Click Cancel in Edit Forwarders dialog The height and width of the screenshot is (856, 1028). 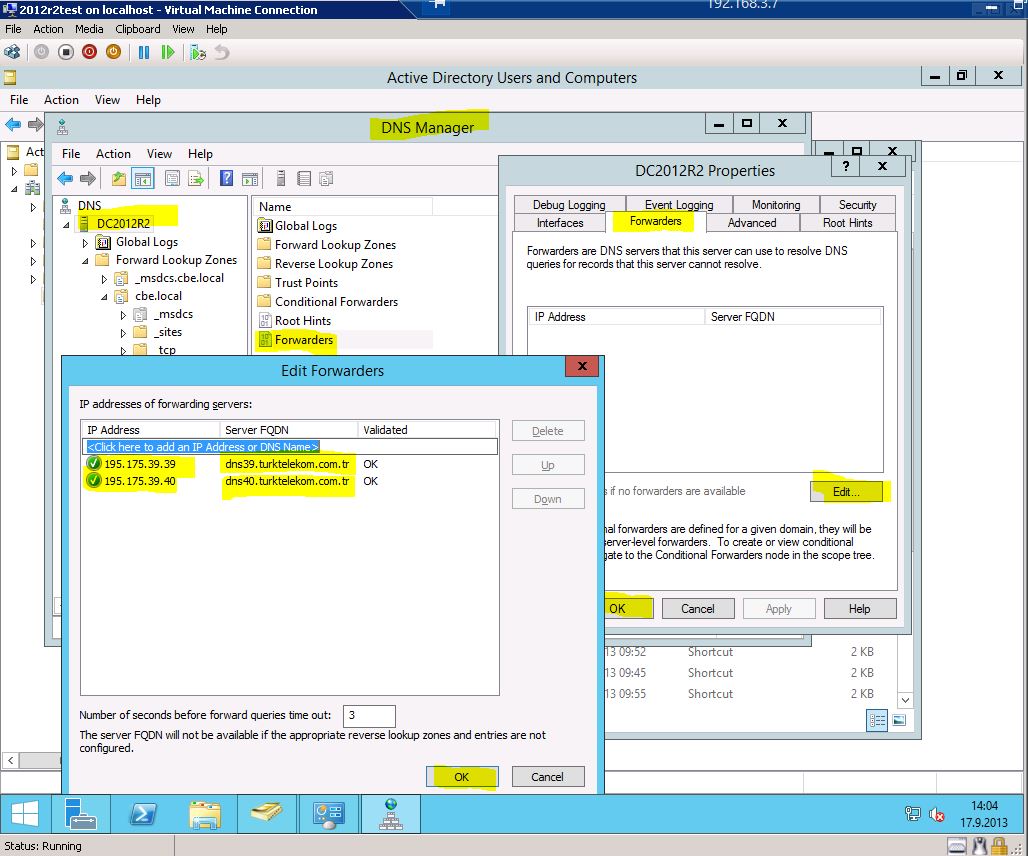pos(547,777)
